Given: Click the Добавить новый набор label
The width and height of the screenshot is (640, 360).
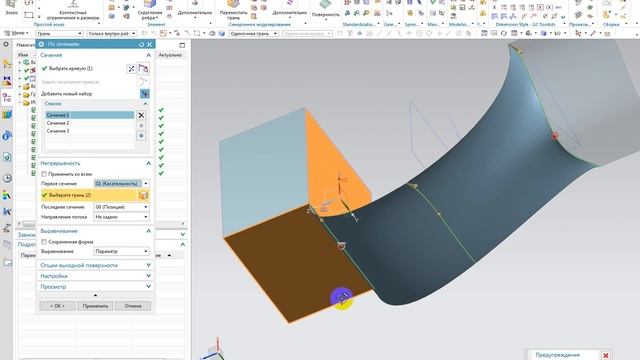Looking at the screenshot, I should point(67,94).
